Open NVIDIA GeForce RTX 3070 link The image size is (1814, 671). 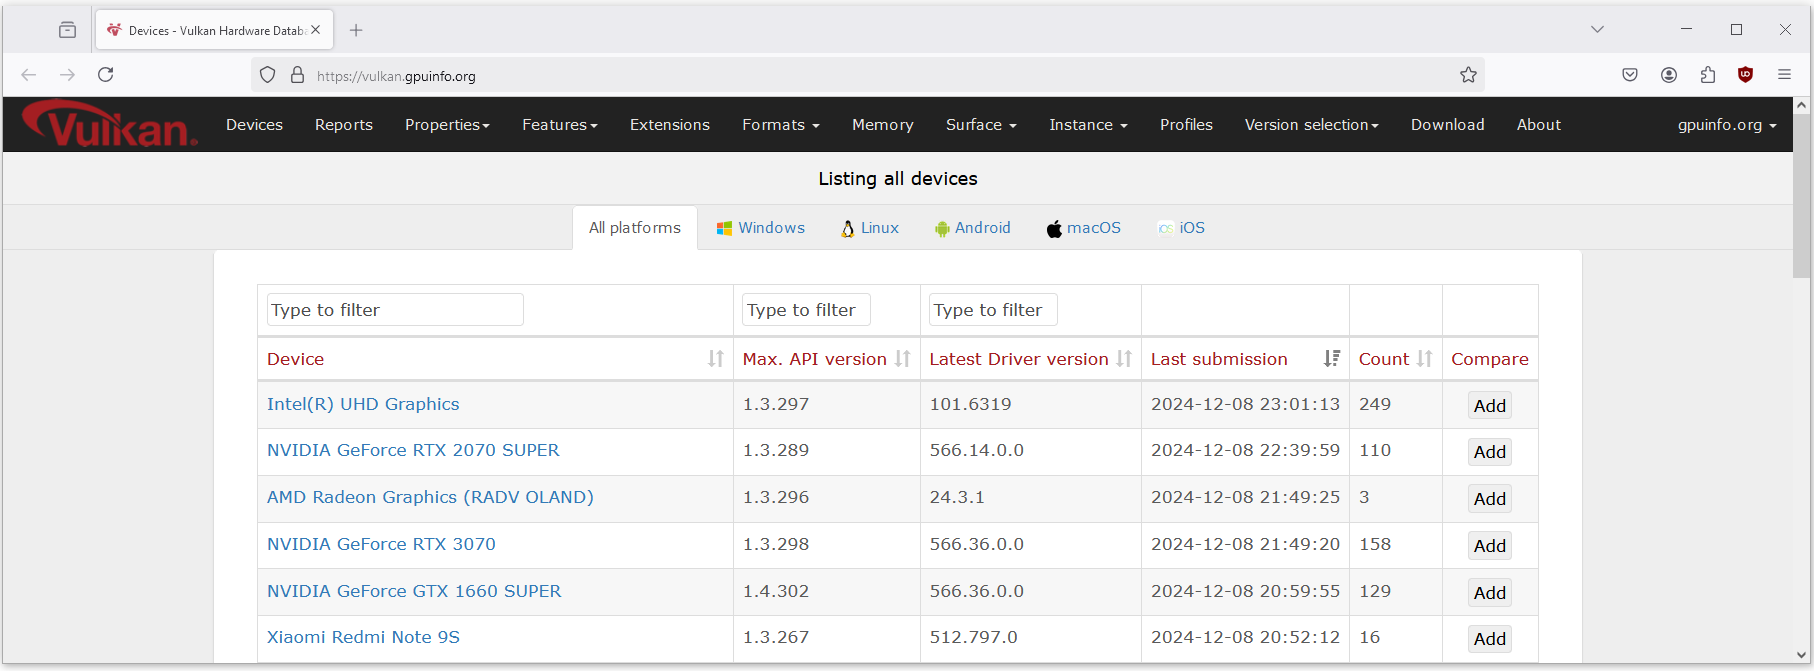[381, 544]
